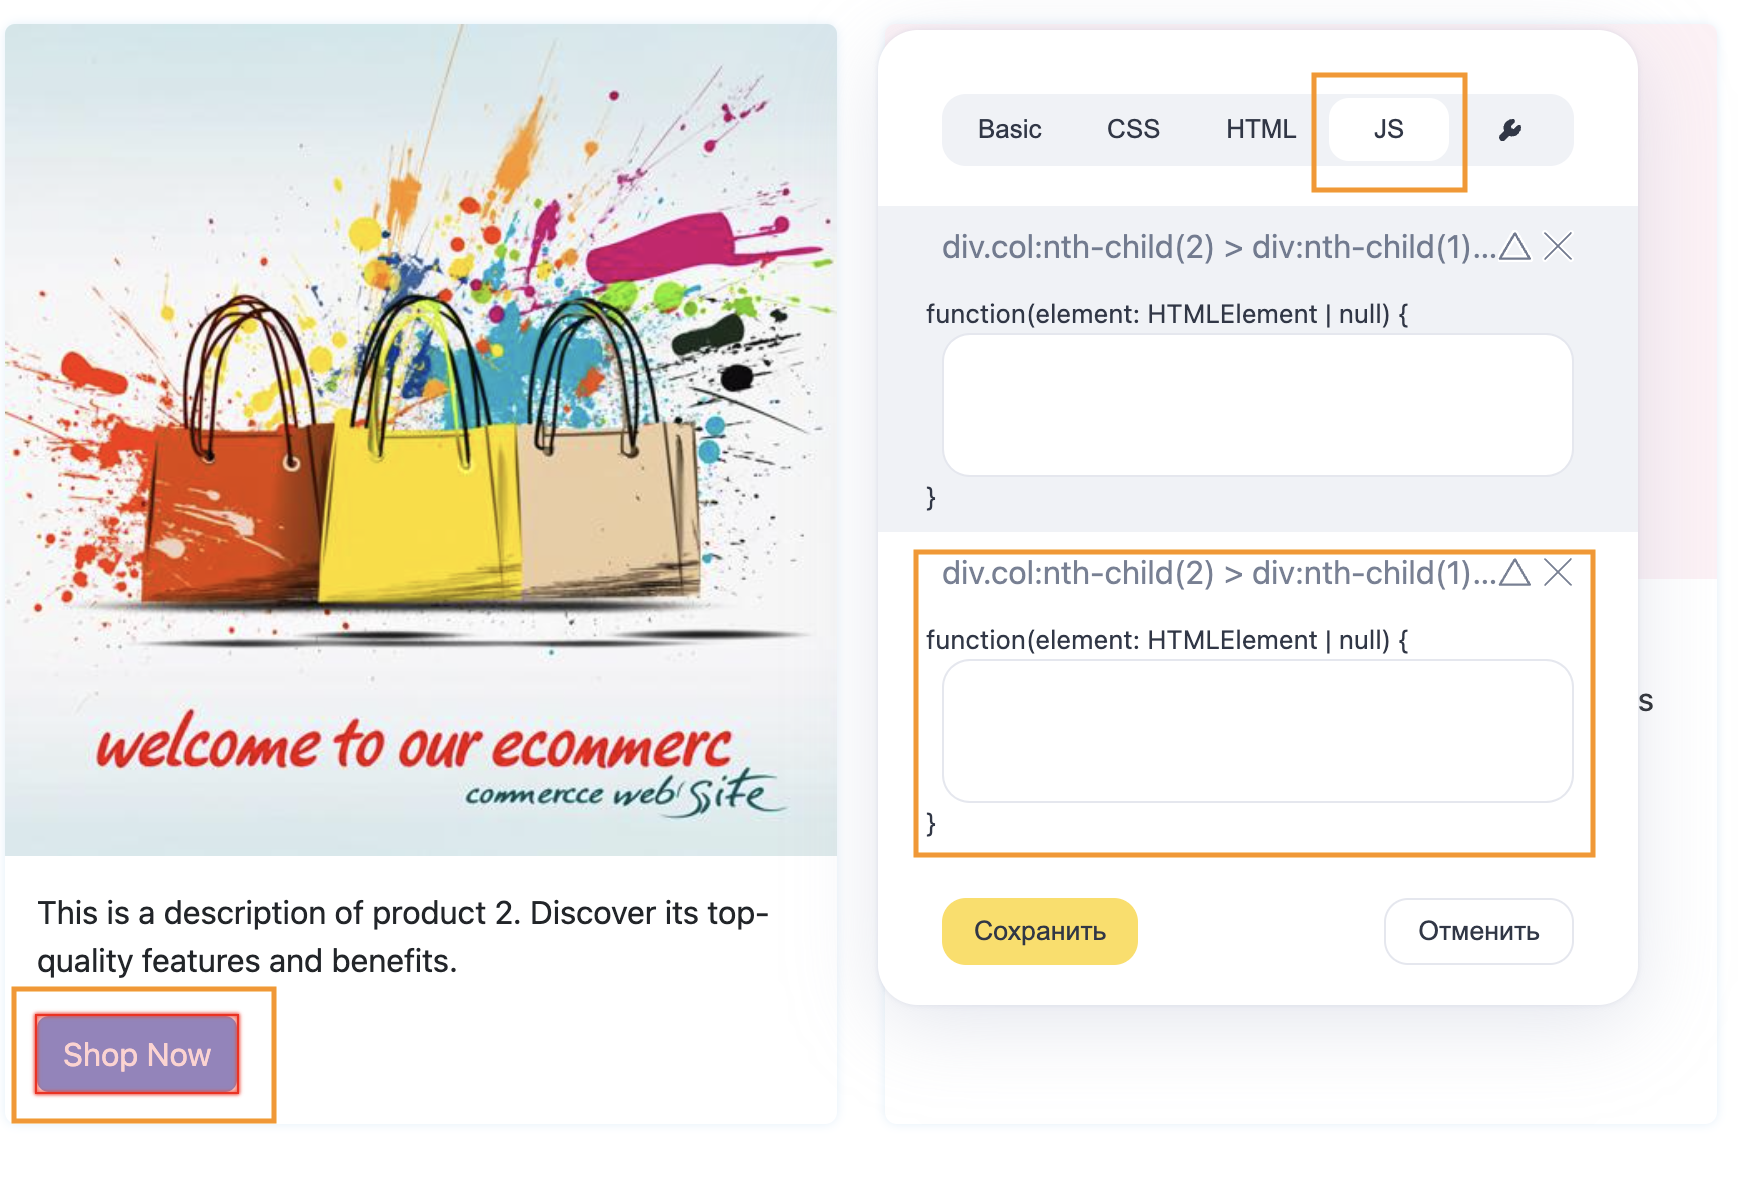
Task: Remove the first selector block with X
Action: click(1558, 246)
